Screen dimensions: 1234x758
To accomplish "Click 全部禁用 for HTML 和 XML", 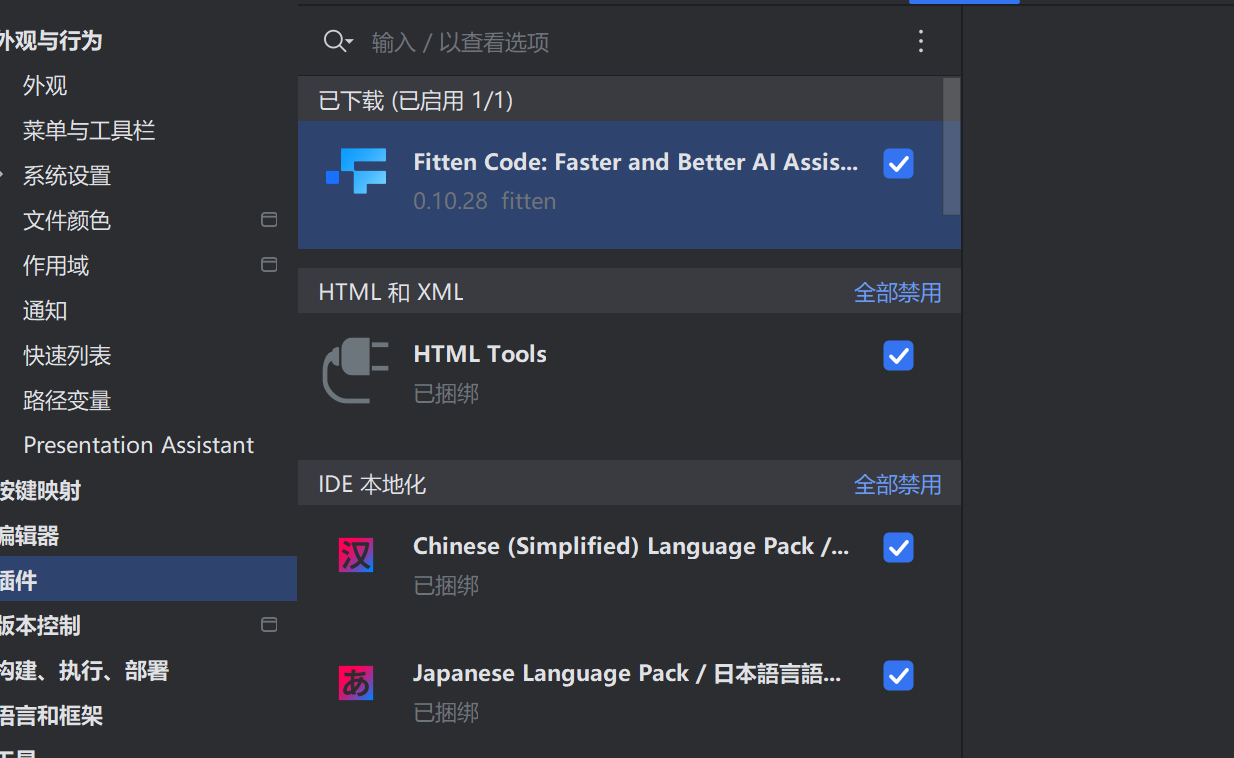I will (x=897, y=293).
